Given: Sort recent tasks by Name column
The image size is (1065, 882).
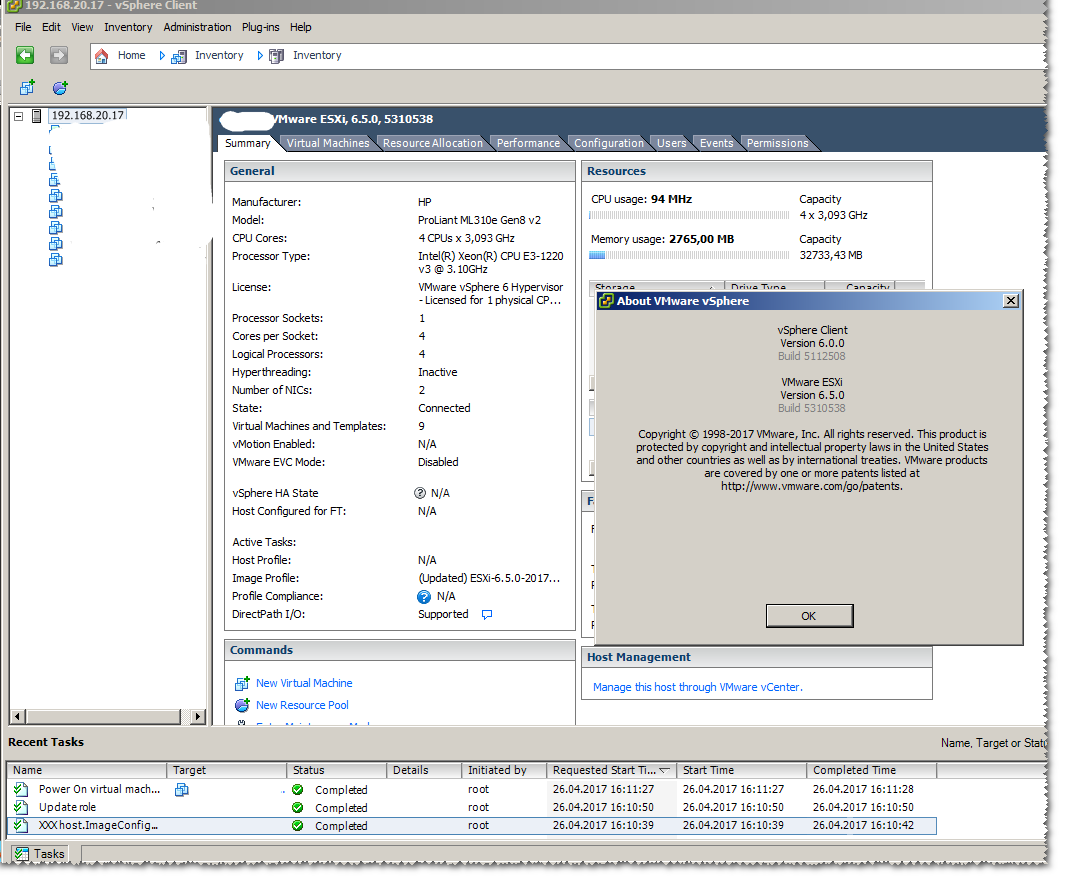Looking at the screenshot, I should pyautogui.click(x=87, y=771).
